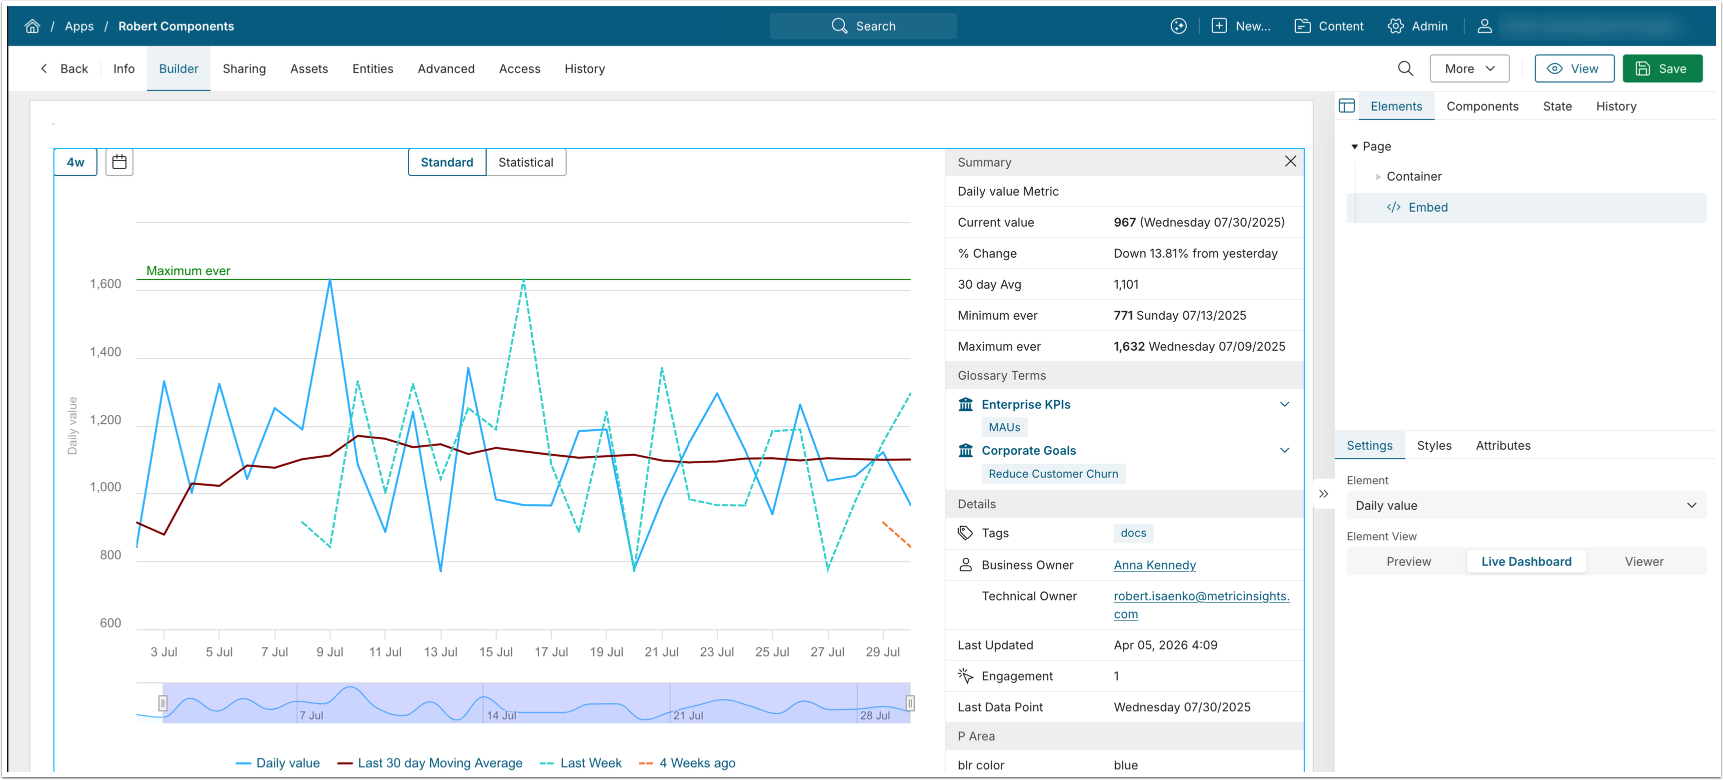Open the Element dropdown showing Daily value
This screenshot has width=1723, height=780.
point(1525,506)
